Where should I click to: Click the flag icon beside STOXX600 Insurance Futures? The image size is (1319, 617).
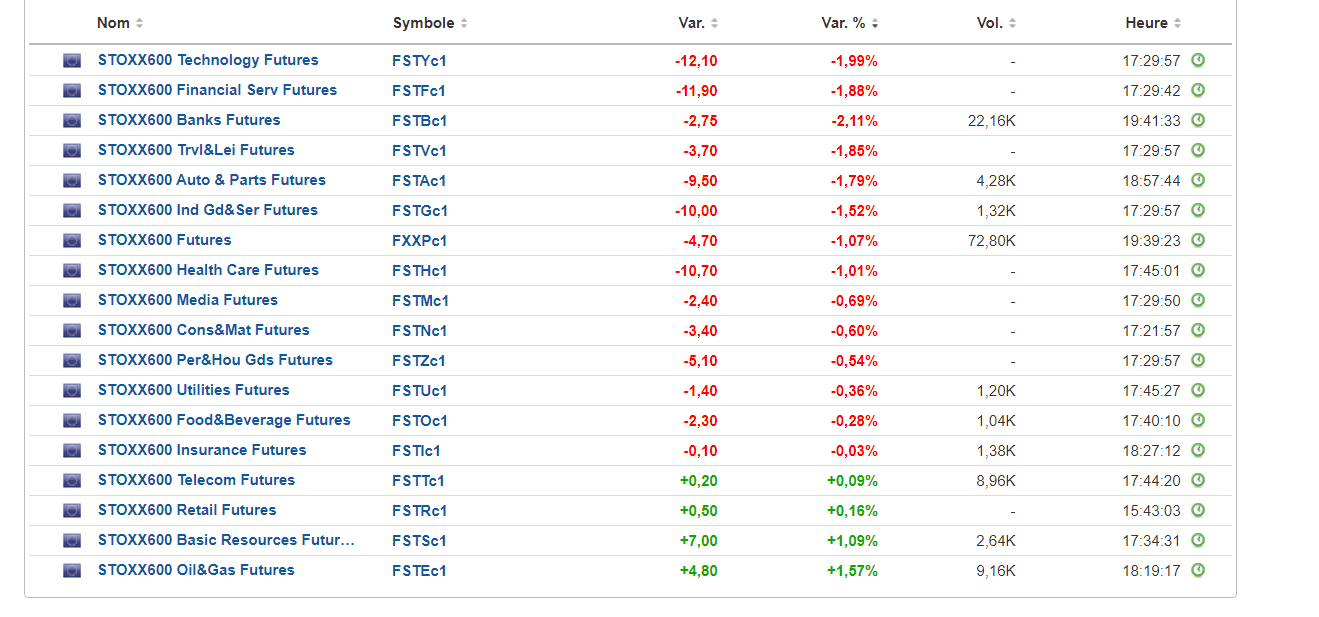coord(71,450)
